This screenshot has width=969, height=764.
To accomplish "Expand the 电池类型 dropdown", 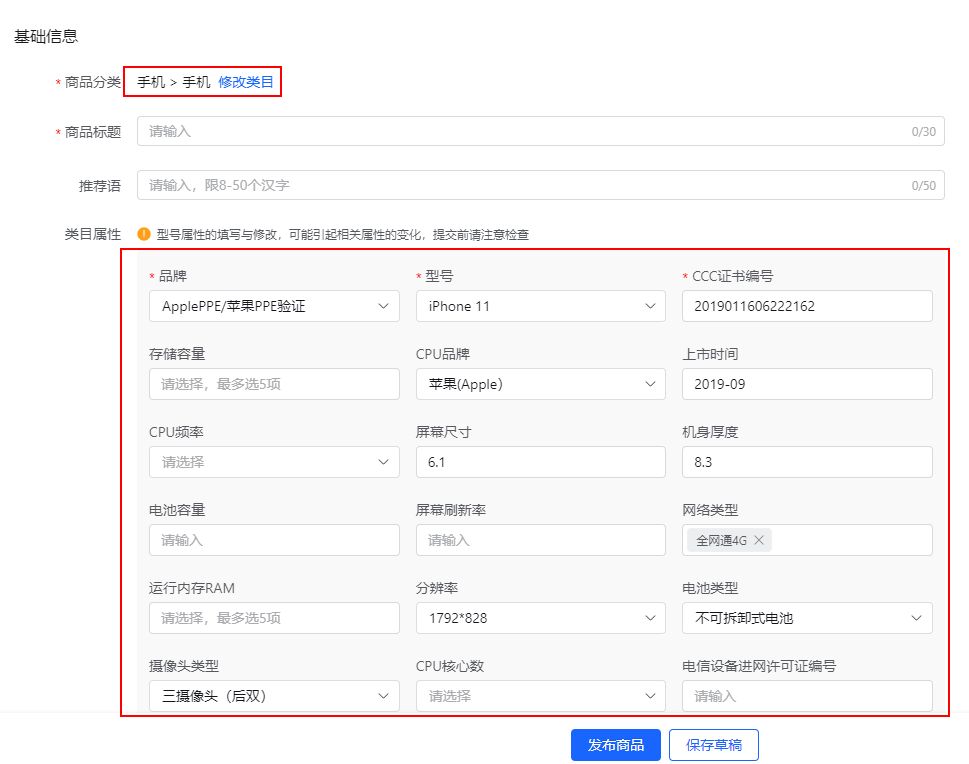I will [x=807, y=618].
